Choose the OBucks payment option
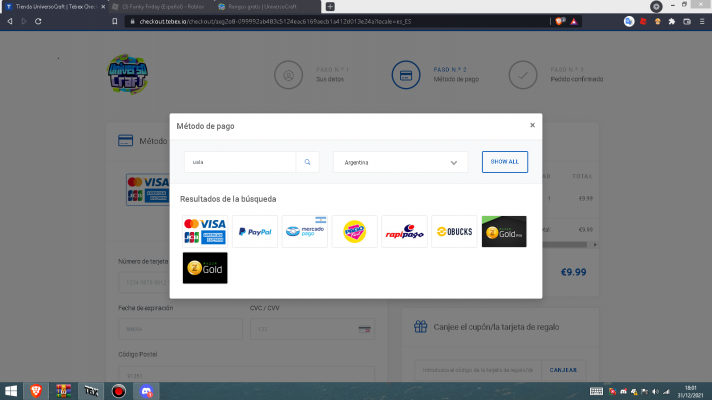The image size is (712, 400). 454,231
